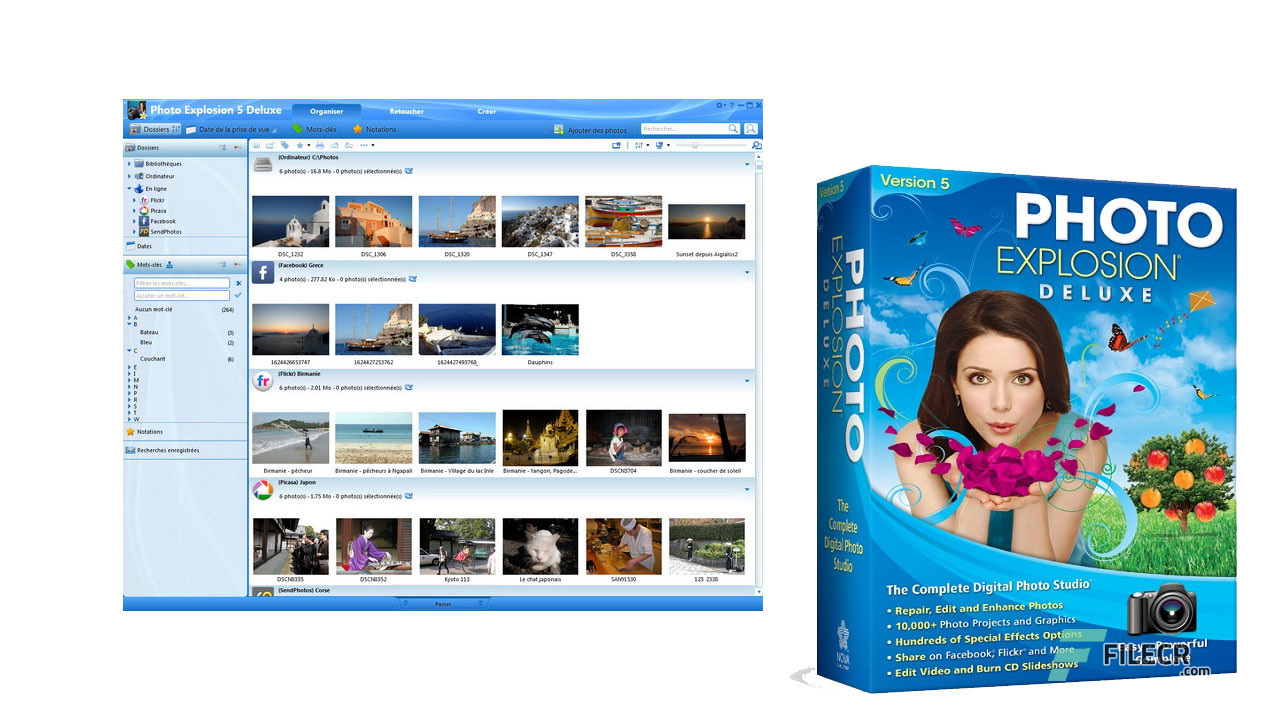Image resolution: width=1280 pixels, height=720 pixels.
Task: Confirm the new keyword with the checkmark icon
Action: pos(238,296)
